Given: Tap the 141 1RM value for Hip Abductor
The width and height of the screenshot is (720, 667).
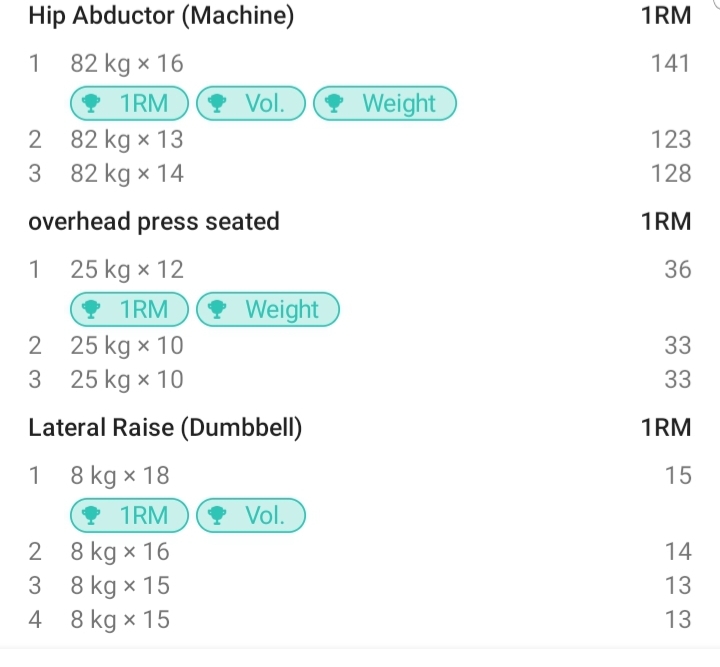Looking at the screenshot, I should click(x=670, y=64).
